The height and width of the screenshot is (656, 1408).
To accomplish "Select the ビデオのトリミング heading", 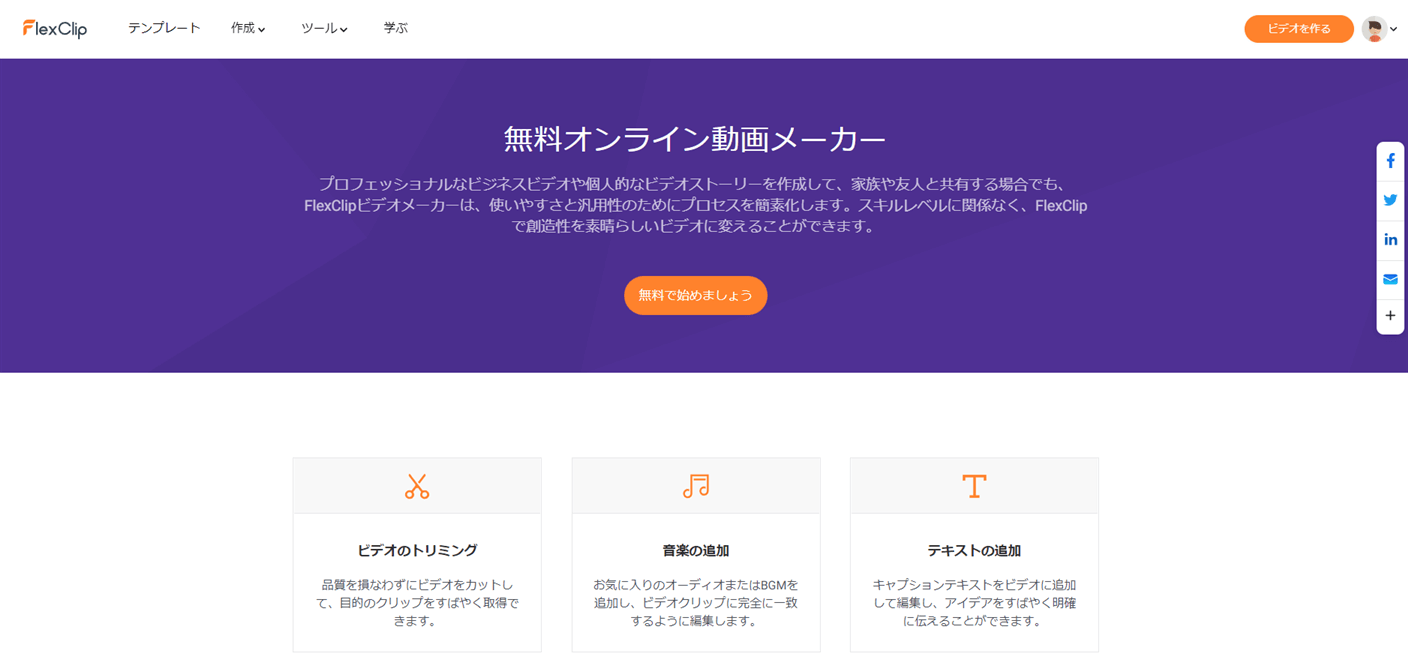I will click(x=417, y=551).
